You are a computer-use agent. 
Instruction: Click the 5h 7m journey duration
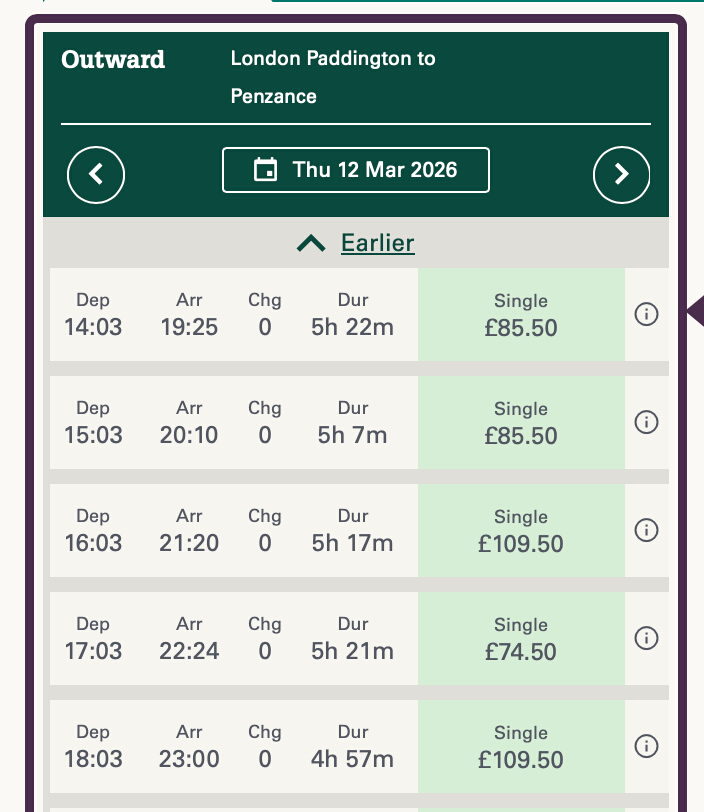tap(352, 435)
